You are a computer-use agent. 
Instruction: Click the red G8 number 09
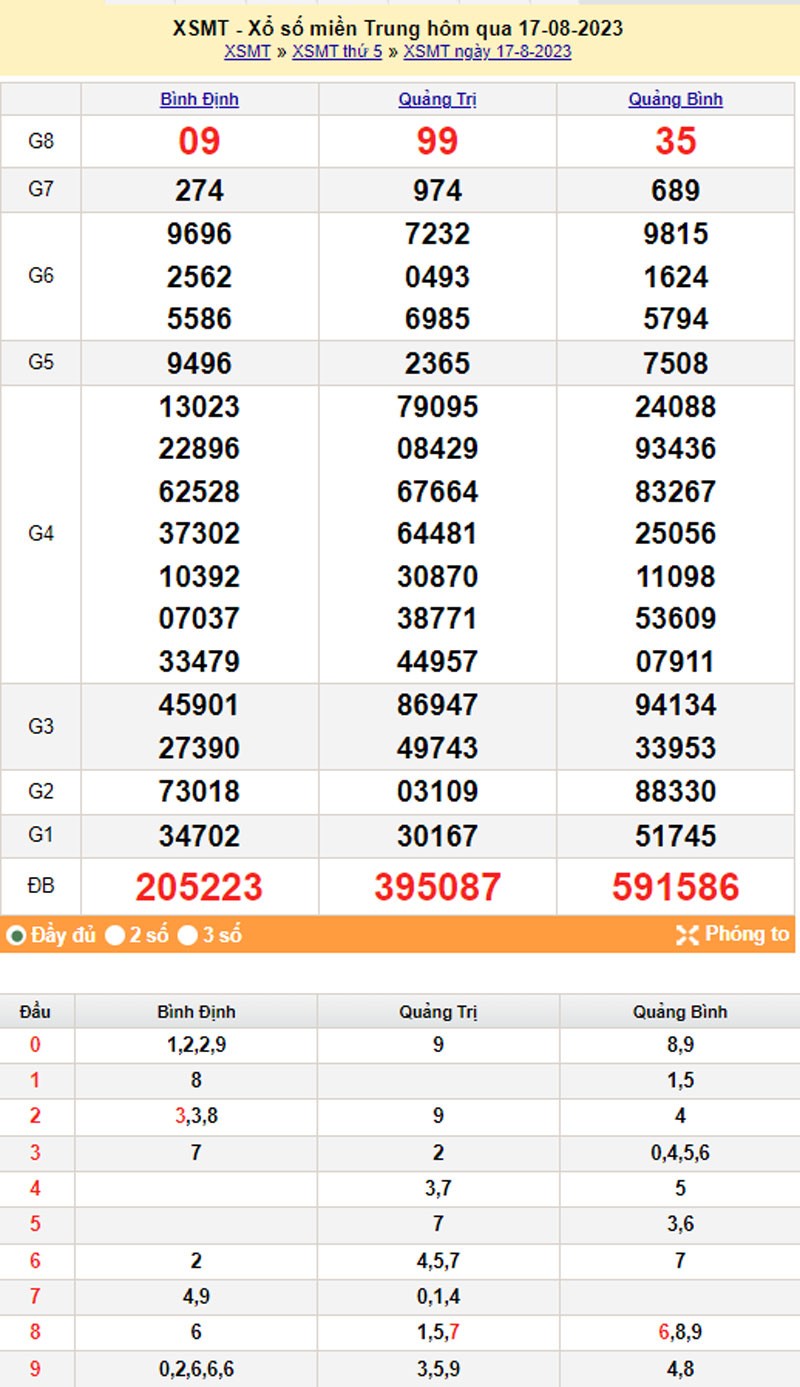coord(199,141)
